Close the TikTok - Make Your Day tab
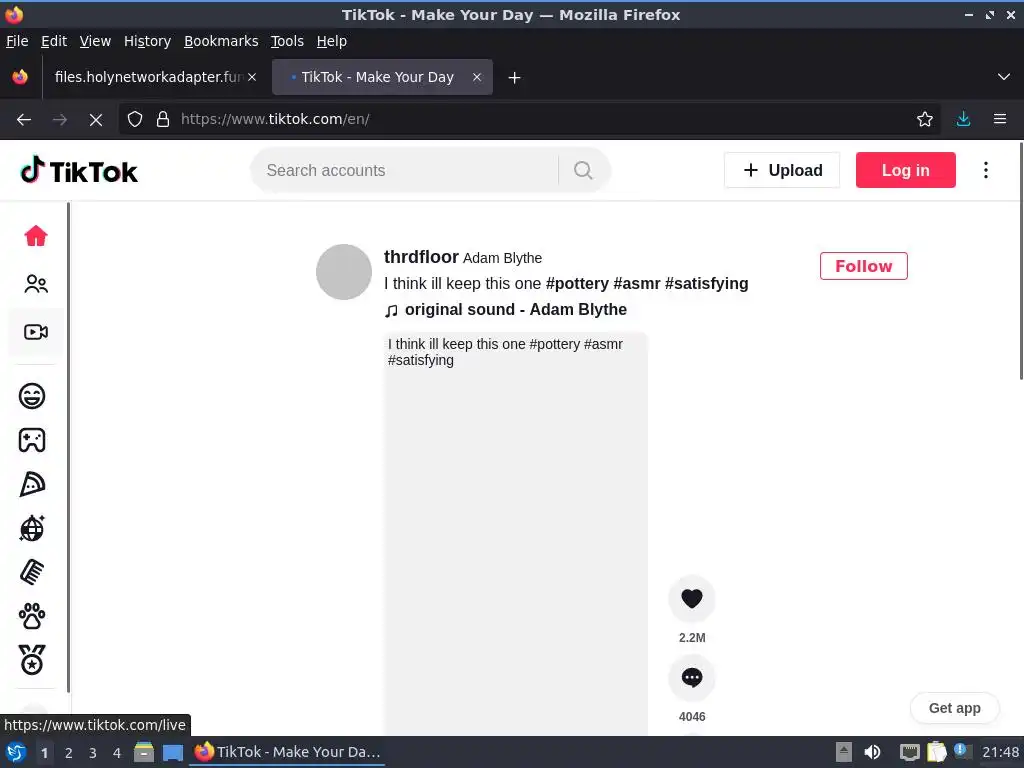This screenshot has width=1024, height=768. coord(477,77)
